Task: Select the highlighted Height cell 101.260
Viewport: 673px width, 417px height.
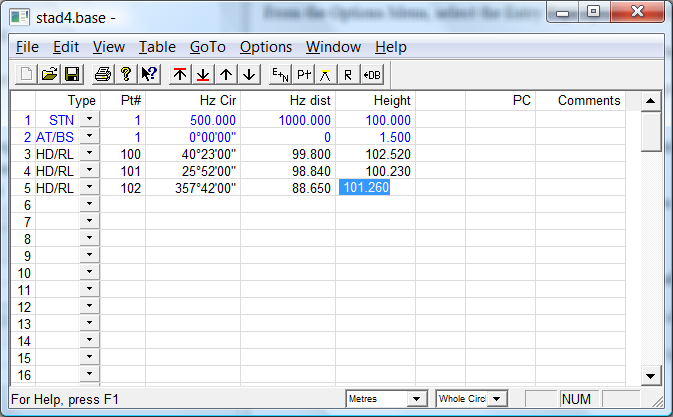Action: 365,188
